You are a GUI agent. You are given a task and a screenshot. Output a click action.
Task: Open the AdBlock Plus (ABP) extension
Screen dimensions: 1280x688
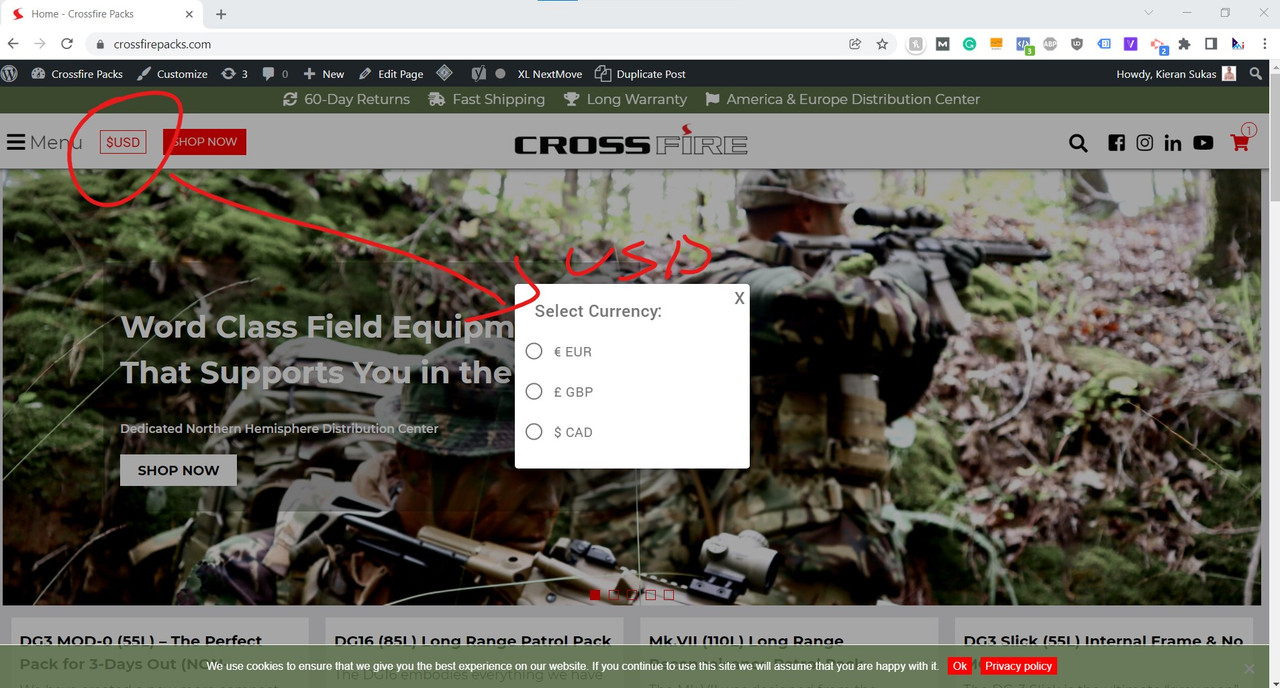click(x=1050, y=44)
